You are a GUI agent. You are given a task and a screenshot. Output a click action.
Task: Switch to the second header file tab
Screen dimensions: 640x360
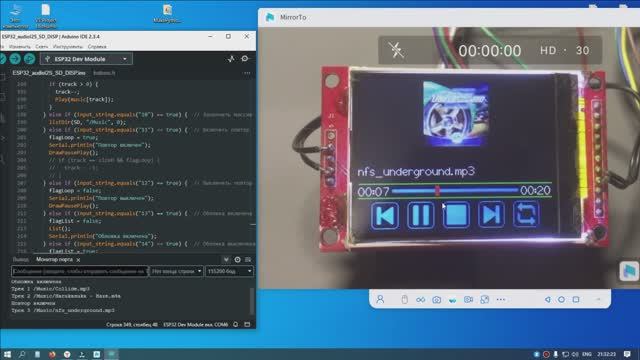click(104, 73)
